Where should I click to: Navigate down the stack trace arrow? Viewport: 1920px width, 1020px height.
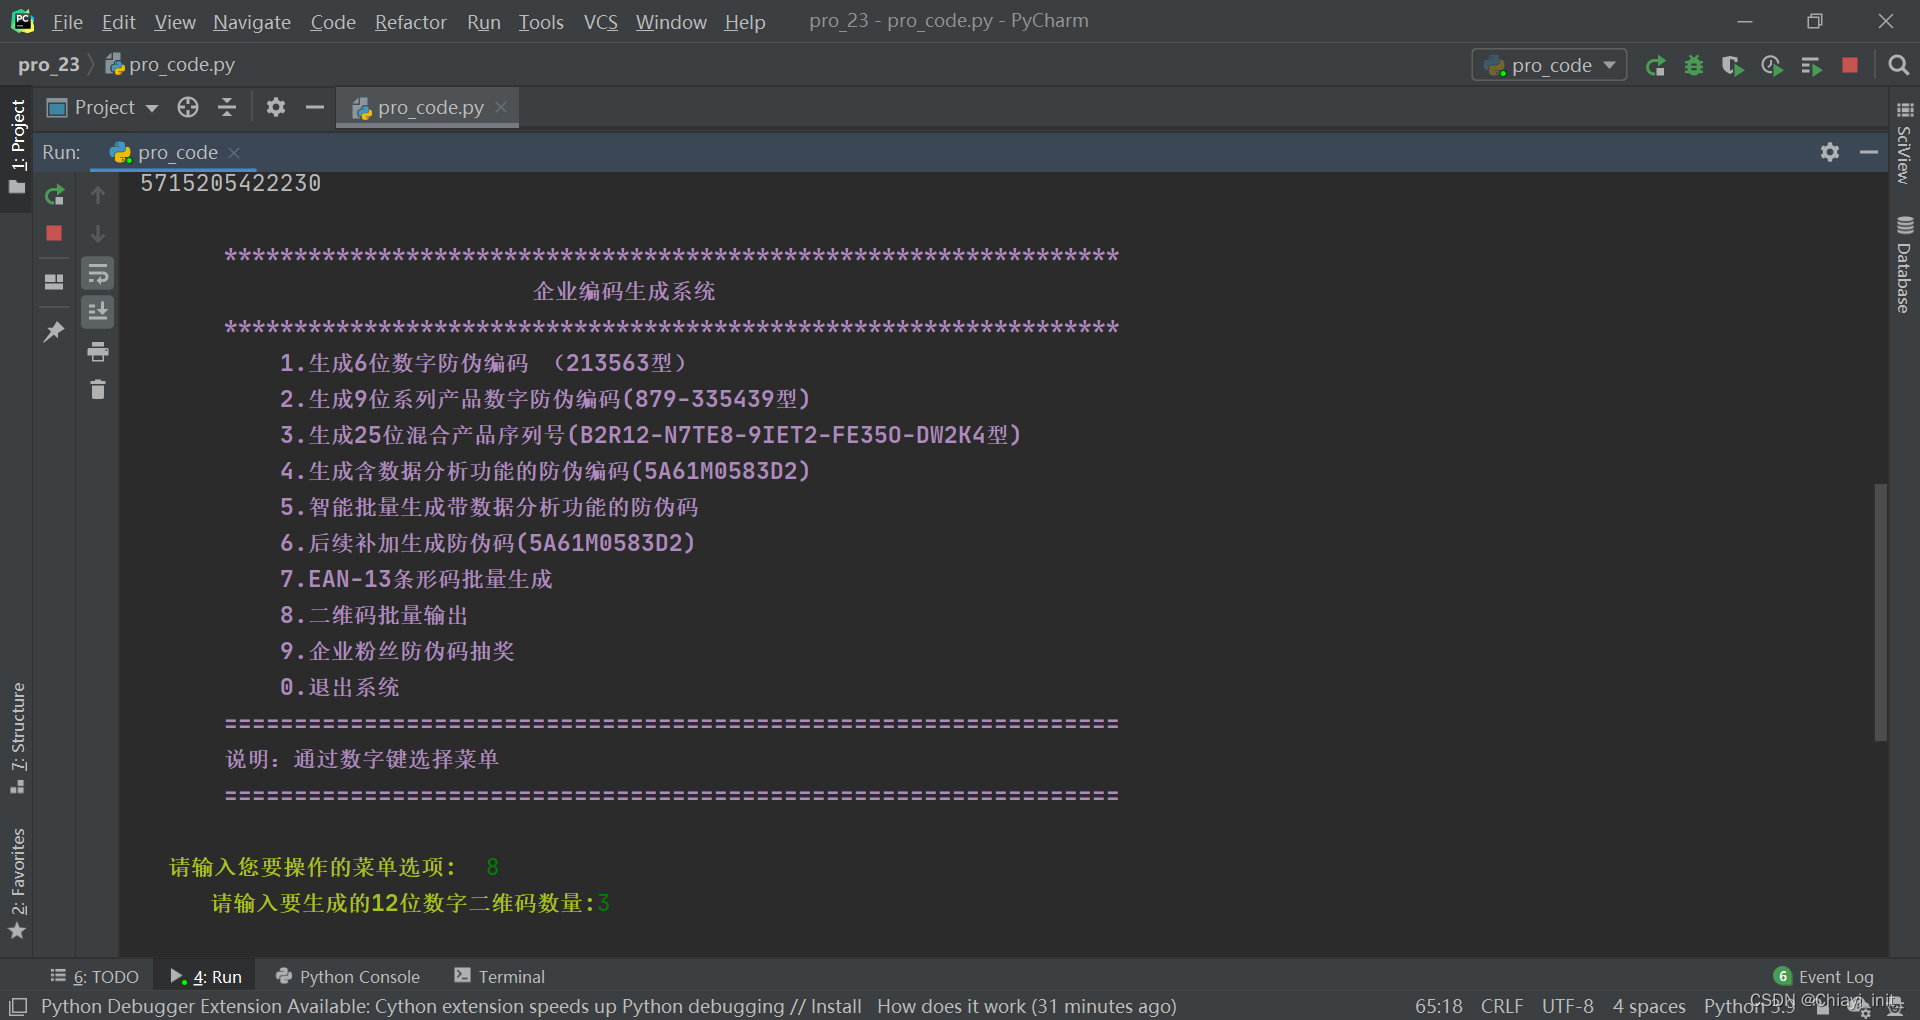[98, 234]
